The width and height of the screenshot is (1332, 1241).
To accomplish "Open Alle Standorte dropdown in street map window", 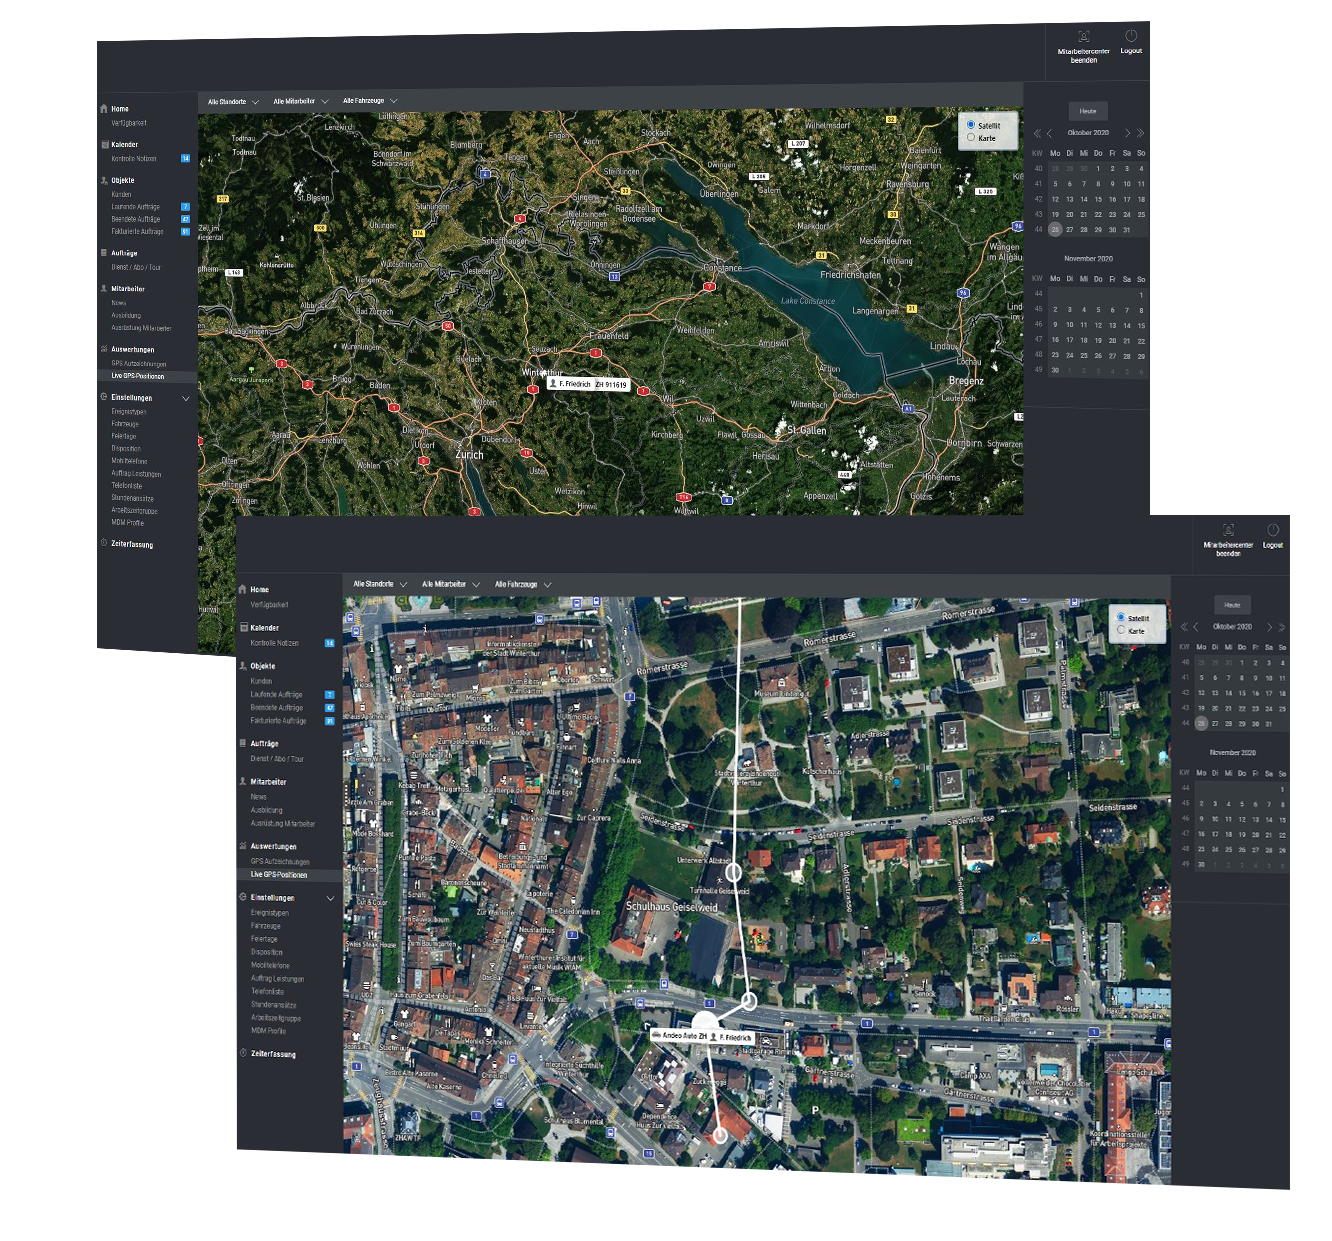I will click(x=379, y=584).
